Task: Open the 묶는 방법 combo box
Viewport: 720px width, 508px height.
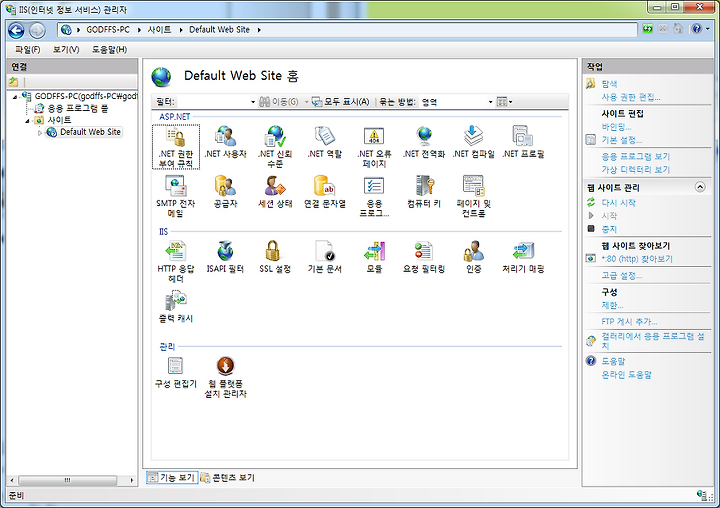Action: click(x=457, y=102)
